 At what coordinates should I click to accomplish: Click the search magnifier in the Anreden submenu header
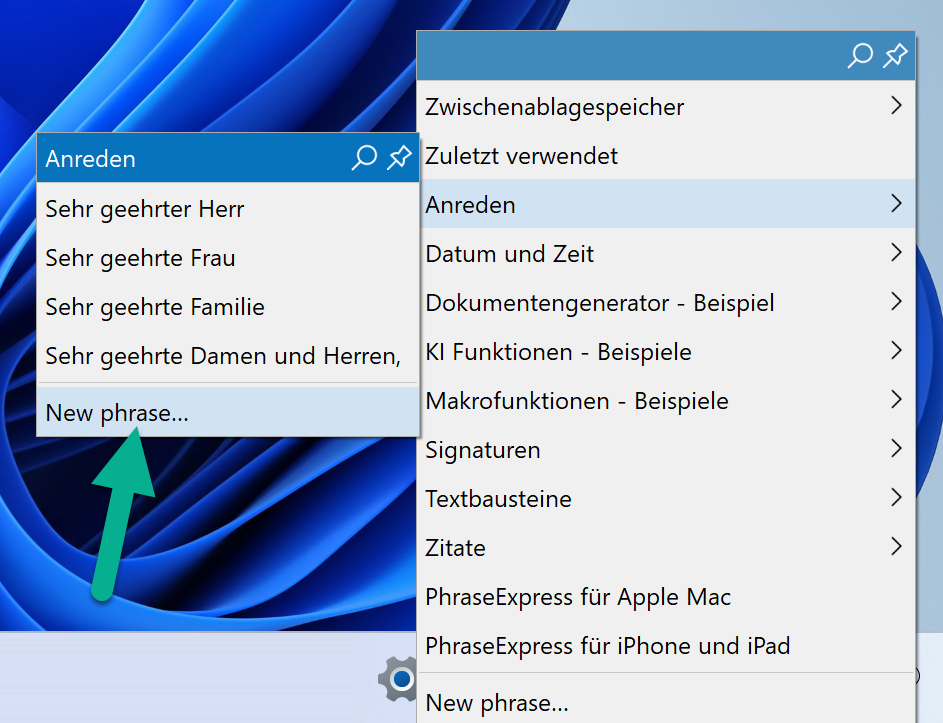(x=364, y=158)
